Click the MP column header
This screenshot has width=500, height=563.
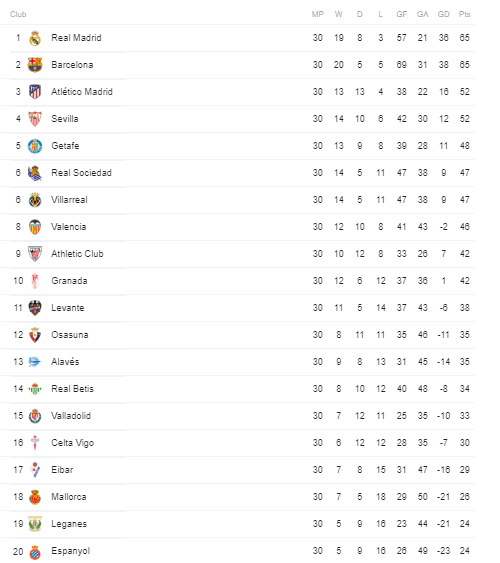[318, 14]
